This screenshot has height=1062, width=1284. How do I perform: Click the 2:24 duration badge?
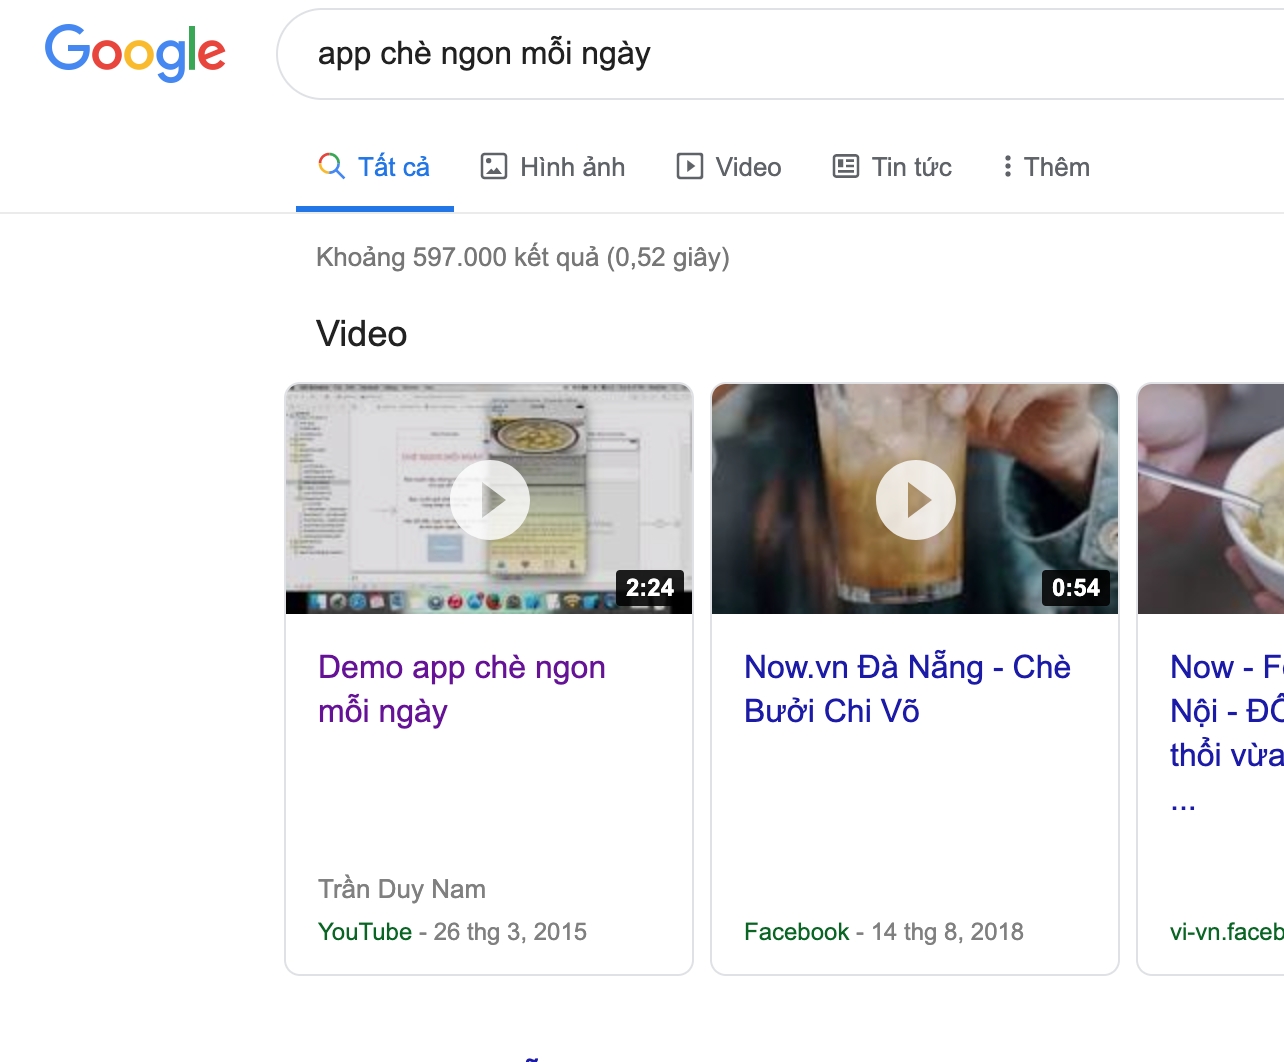(650, 587)
